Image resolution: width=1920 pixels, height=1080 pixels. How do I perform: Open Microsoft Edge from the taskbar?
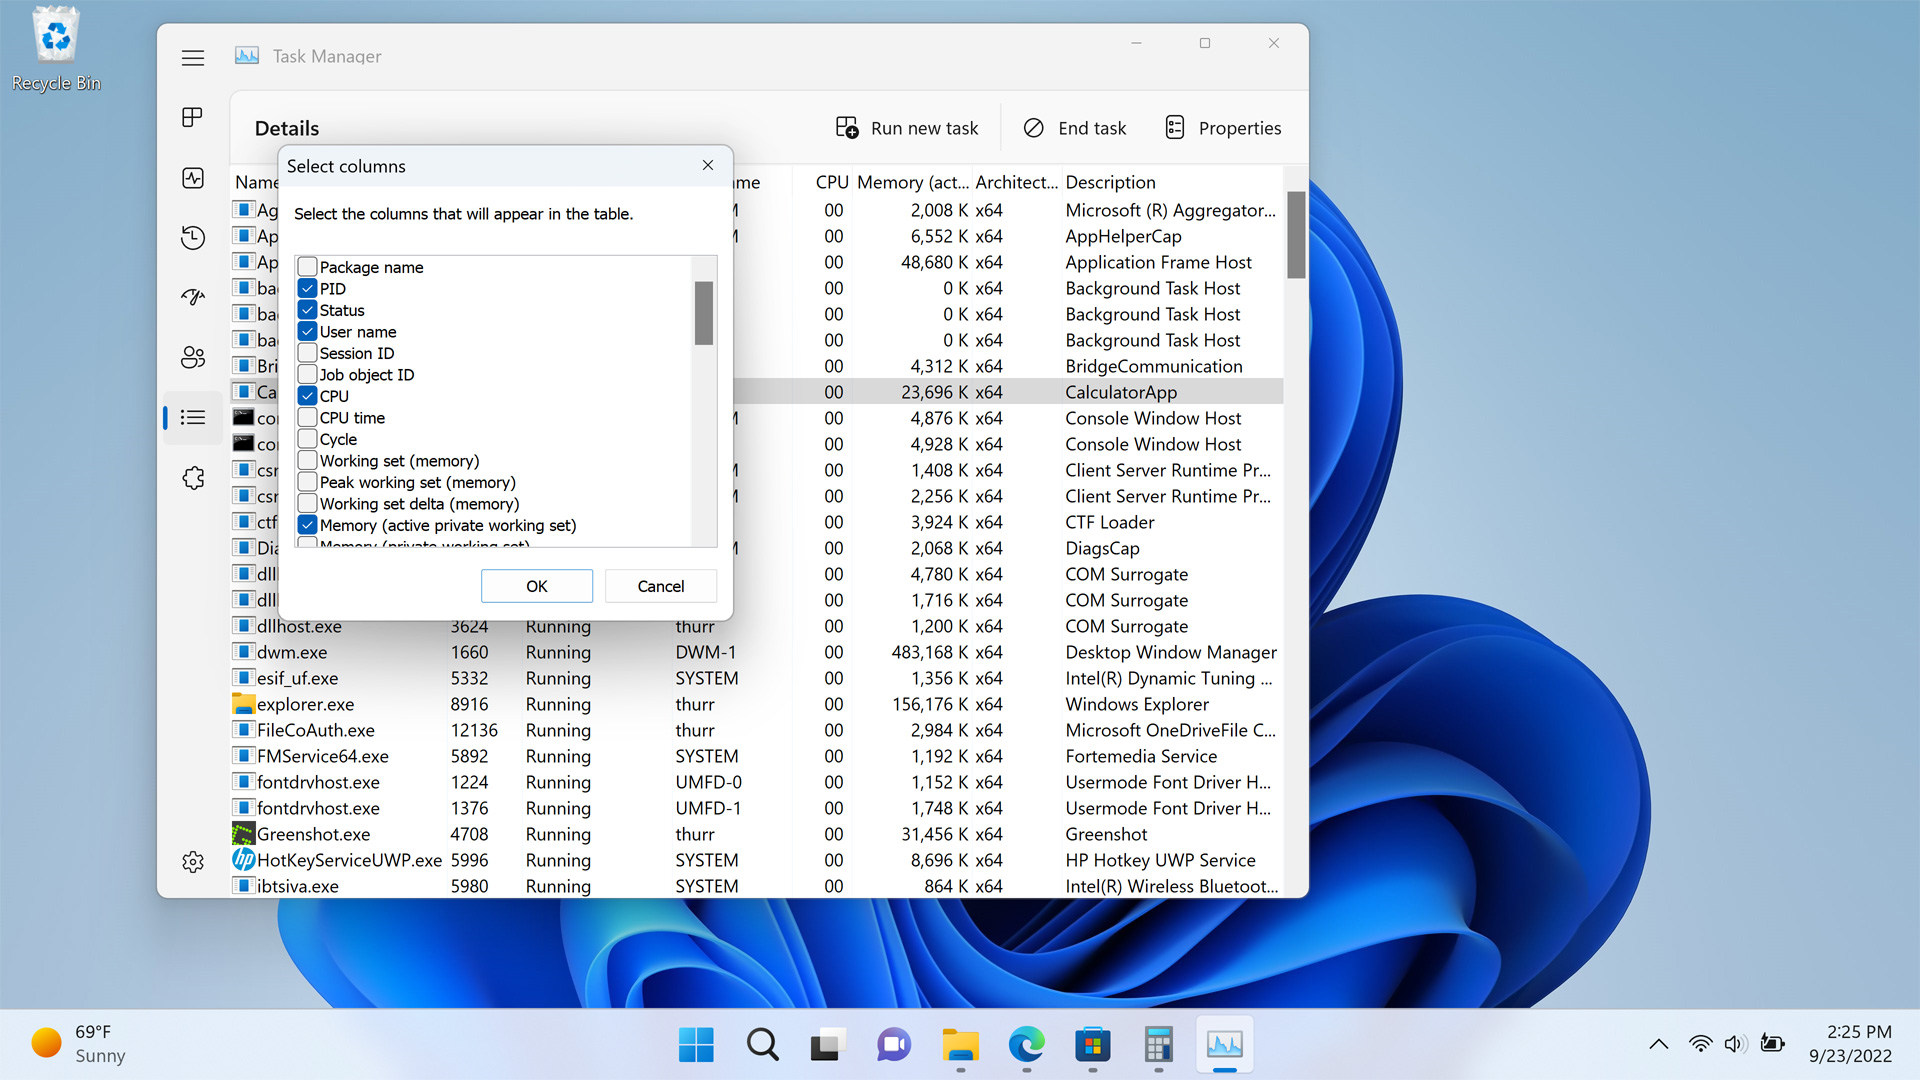[1026, 1045]
